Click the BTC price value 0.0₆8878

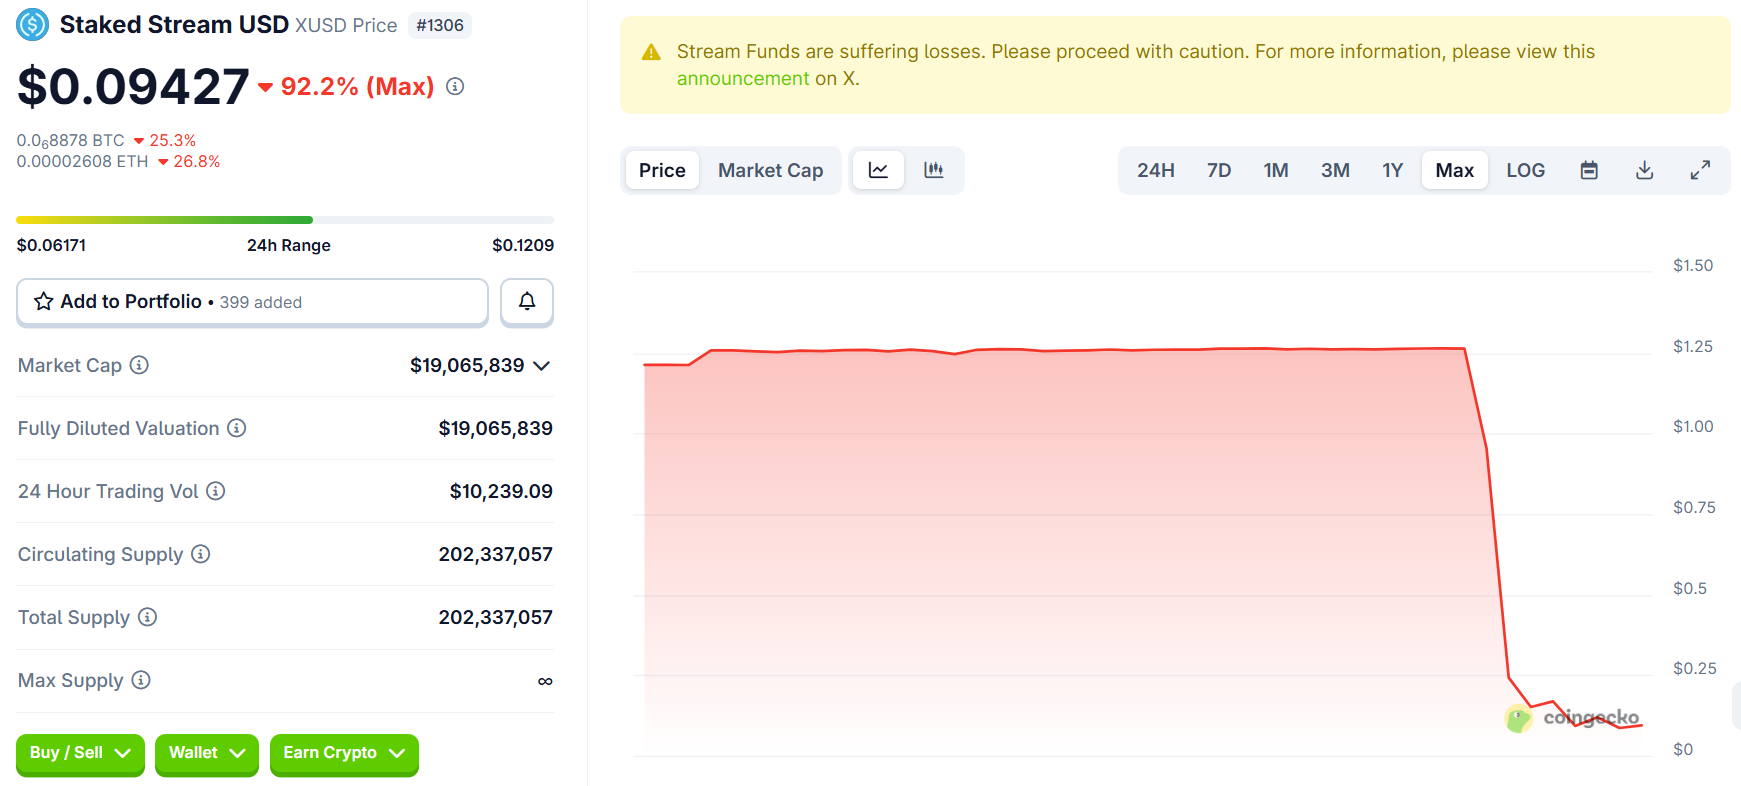click(70, 141)
